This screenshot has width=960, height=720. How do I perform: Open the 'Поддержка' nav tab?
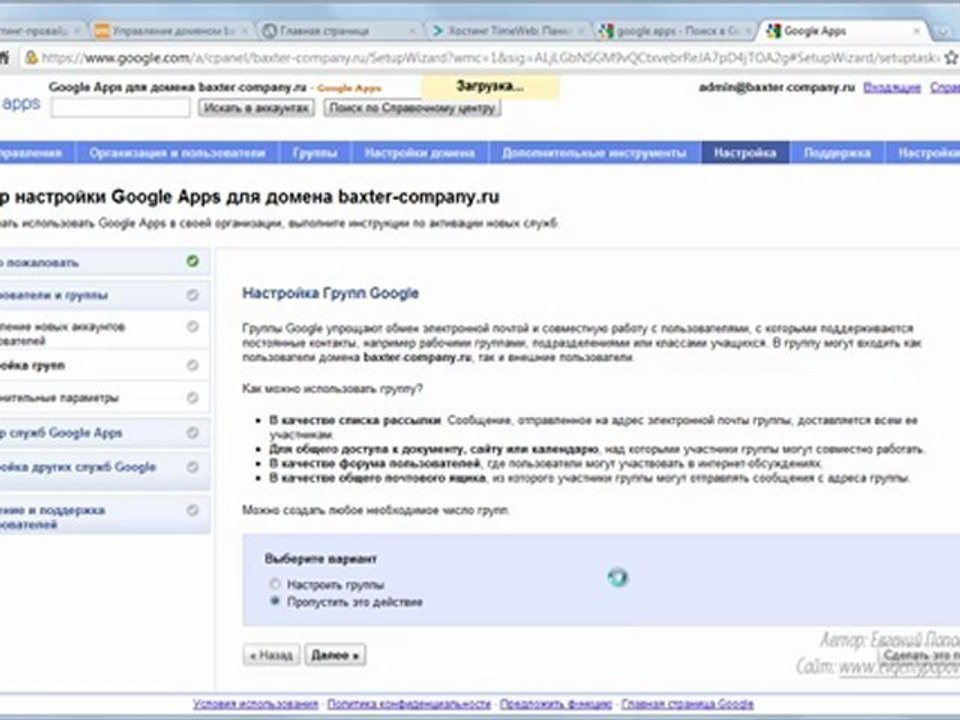837,152
